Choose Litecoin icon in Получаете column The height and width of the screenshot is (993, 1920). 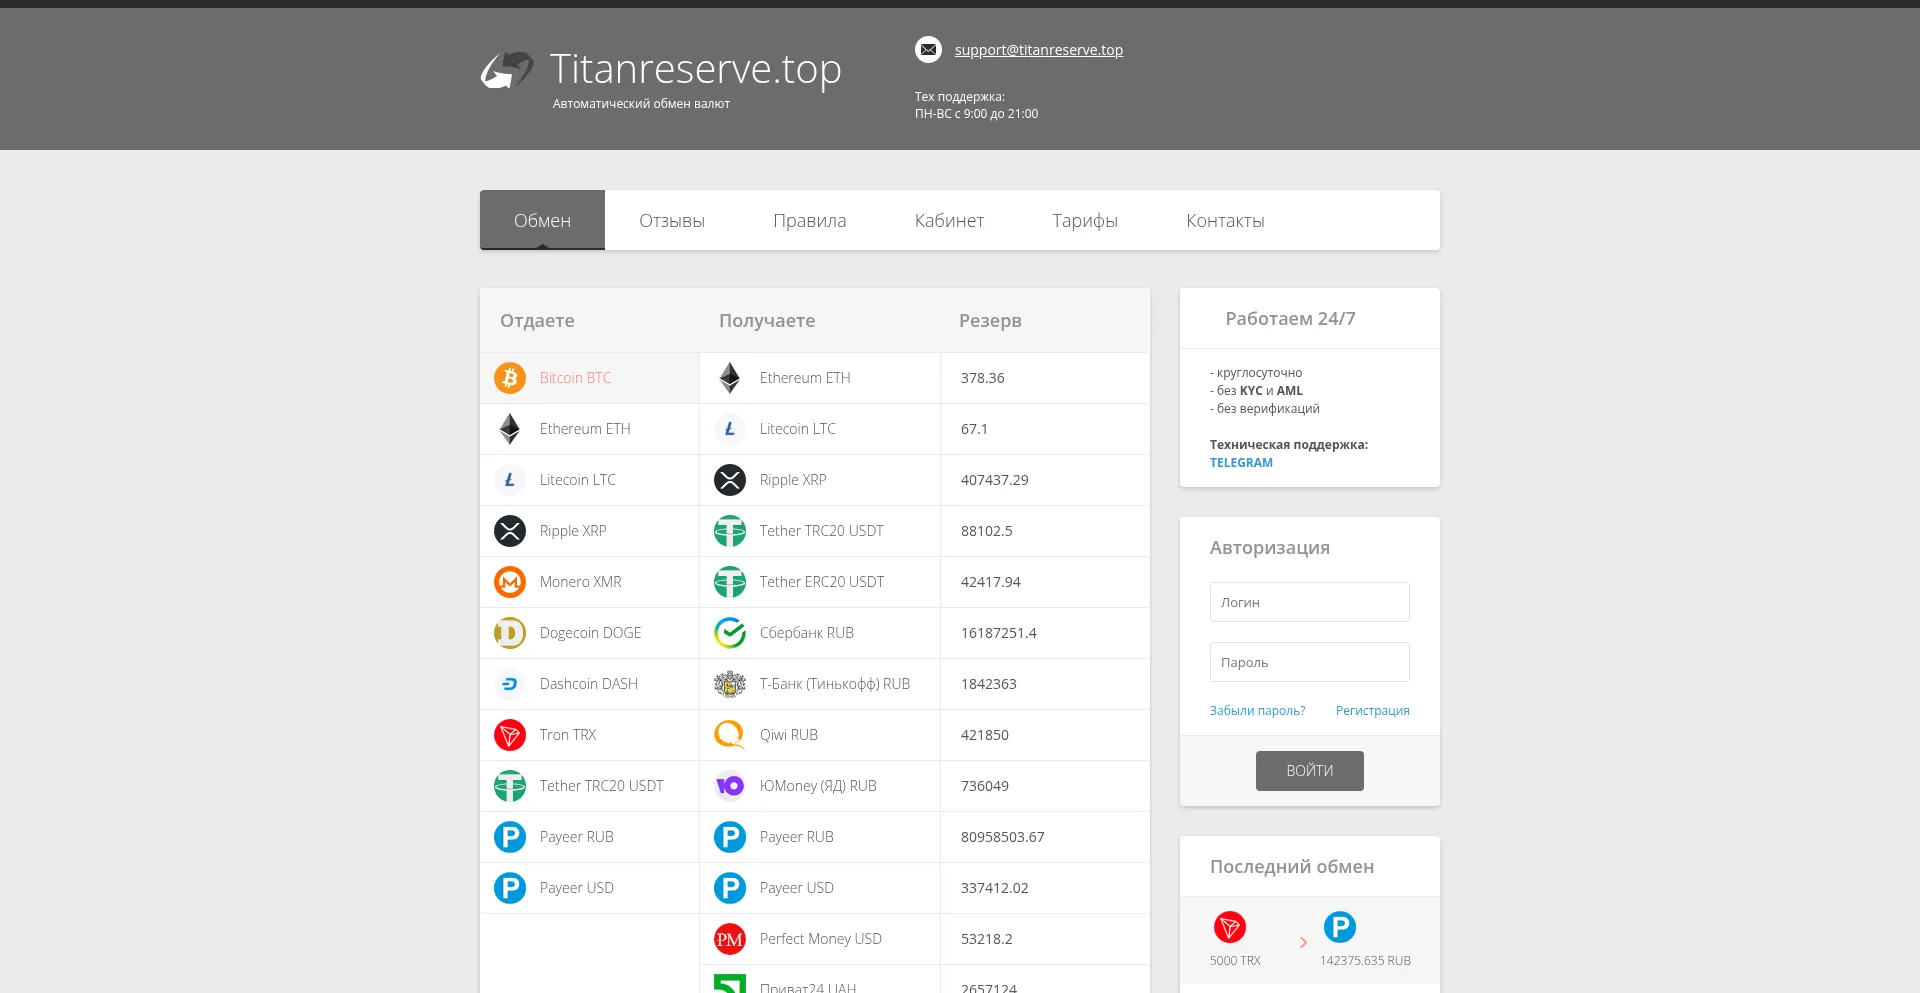pos(730,429)
